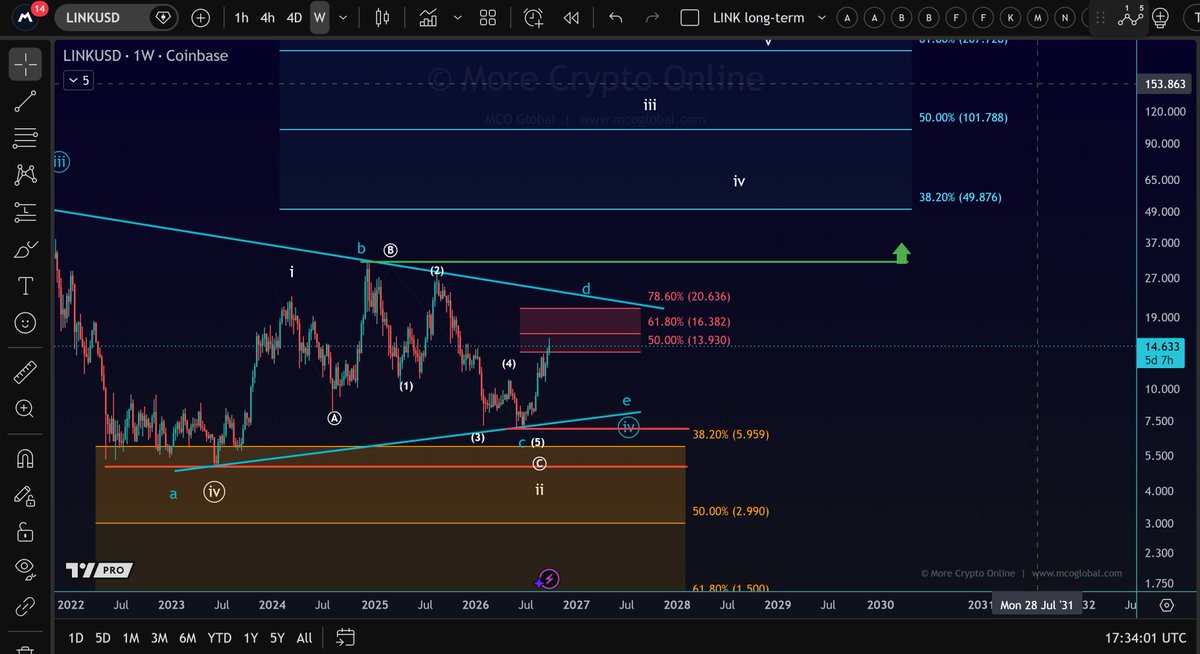Image resolution: width=1200 pixels, height=654 pixels.
Task: Click the link drawings chain icon
Action: click(x=25, y=605)
